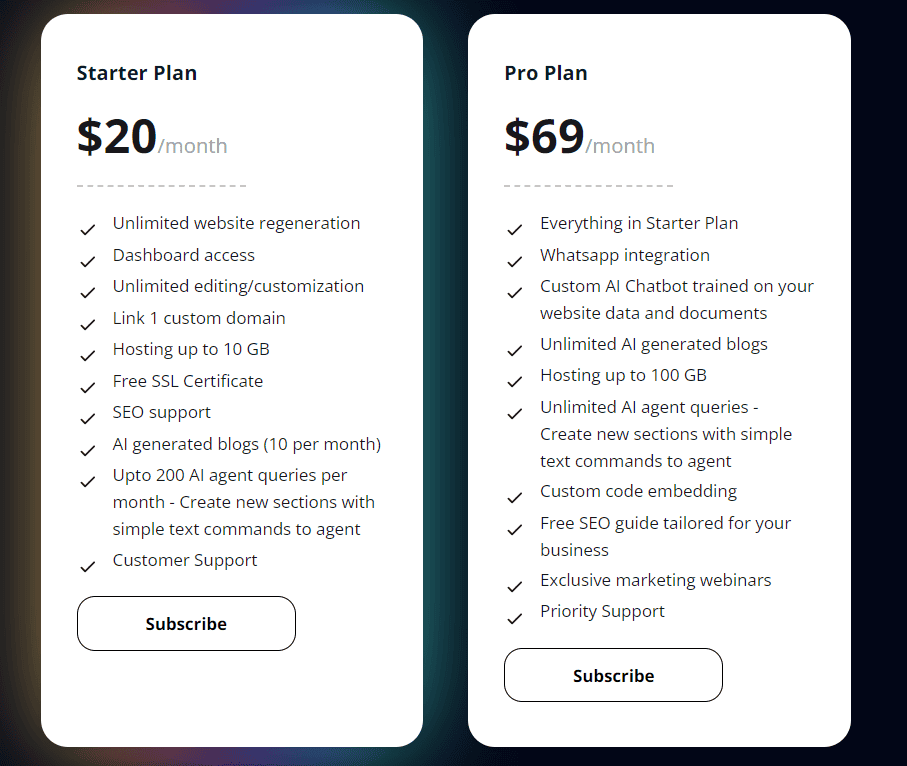
Task: Click the checkmark beside Priority Support
Action: click(515, 616)
